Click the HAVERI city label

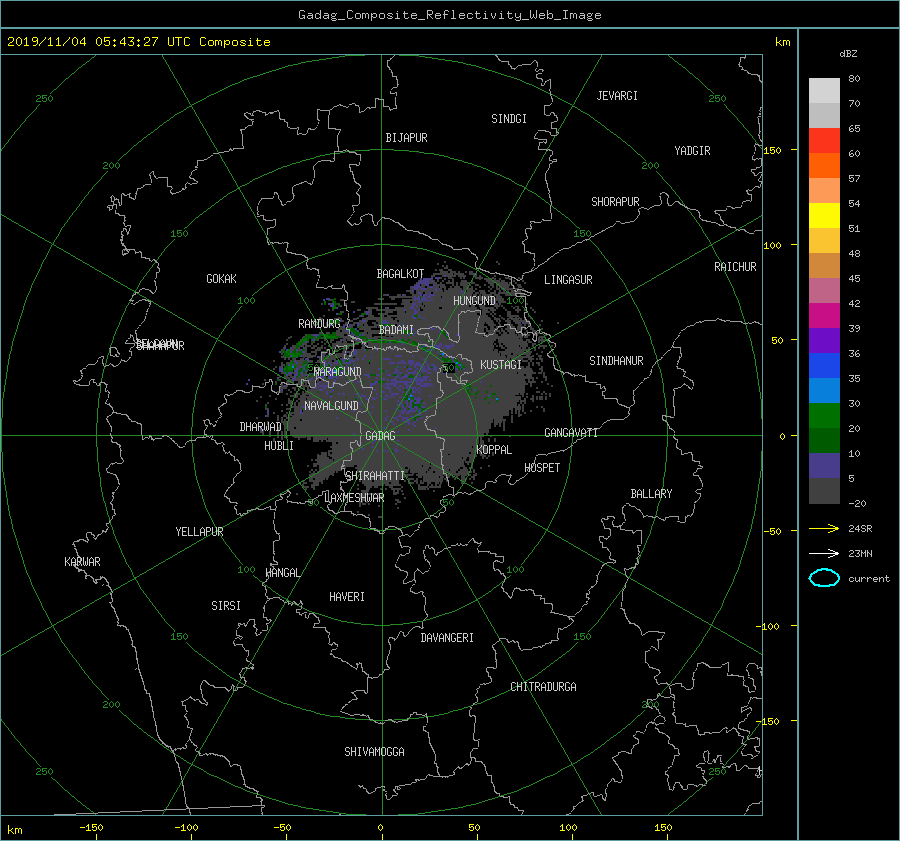[x=347, y=597]
